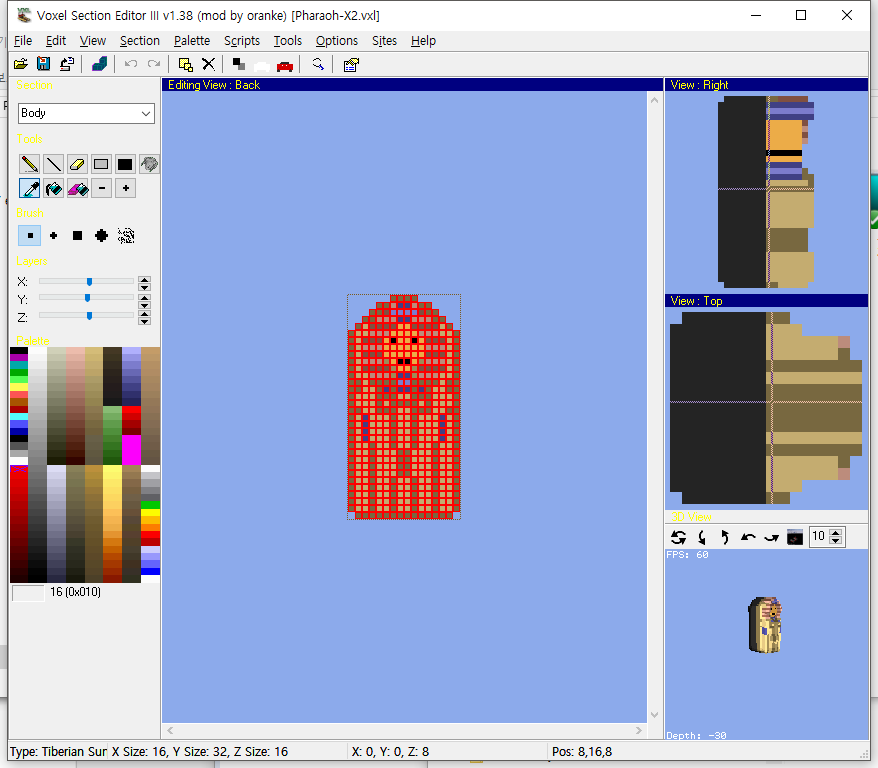Select the Eraser tool
The width and height of the screenshot is (878, 768).
click(77, 164)
